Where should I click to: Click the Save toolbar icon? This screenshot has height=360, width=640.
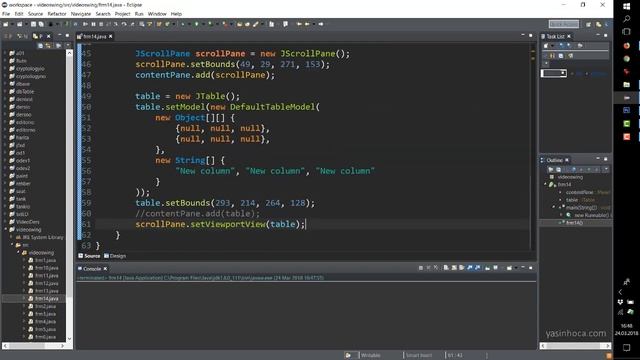(33, 24)
